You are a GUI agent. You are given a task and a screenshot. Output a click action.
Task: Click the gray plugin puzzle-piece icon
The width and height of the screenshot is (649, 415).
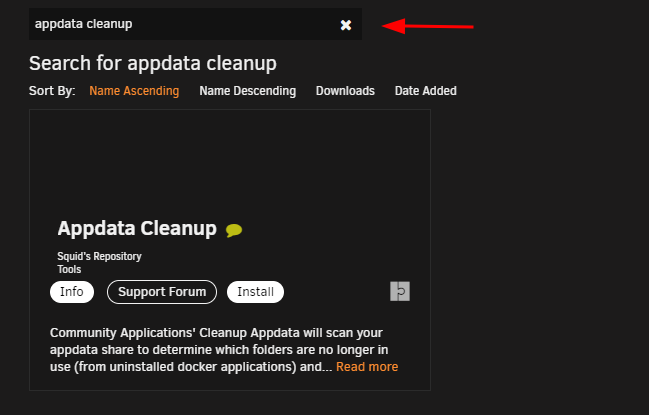click(x=400, y=291)
